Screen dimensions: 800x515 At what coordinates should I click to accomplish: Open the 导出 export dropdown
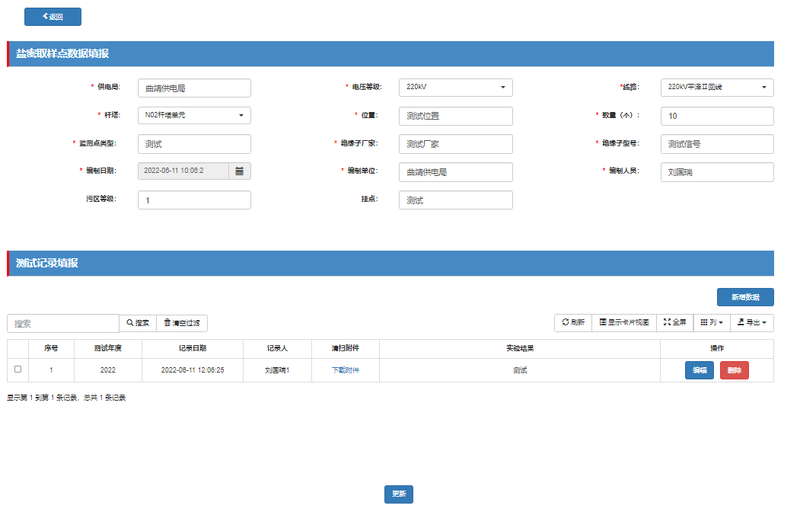tap(752, 322)
